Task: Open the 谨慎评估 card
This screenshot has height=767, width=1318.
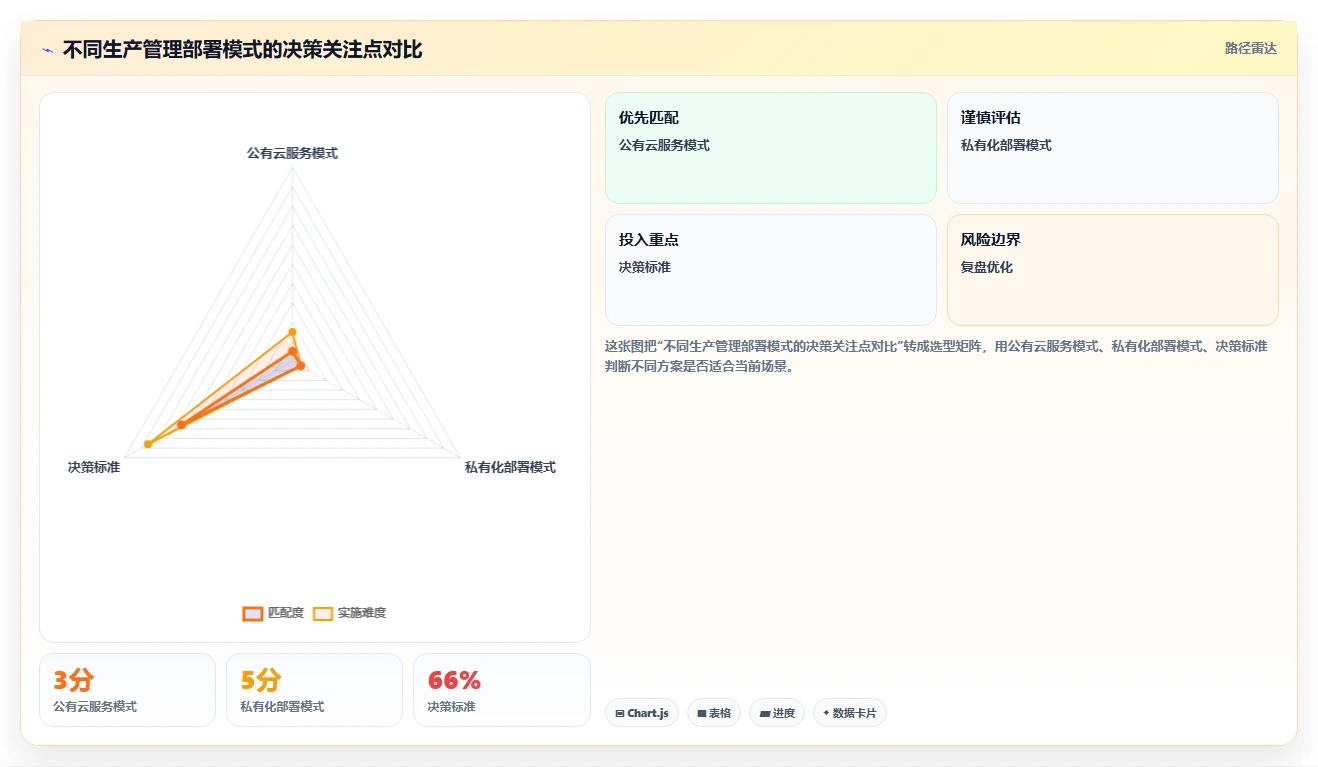Action: pos(1113,148)
